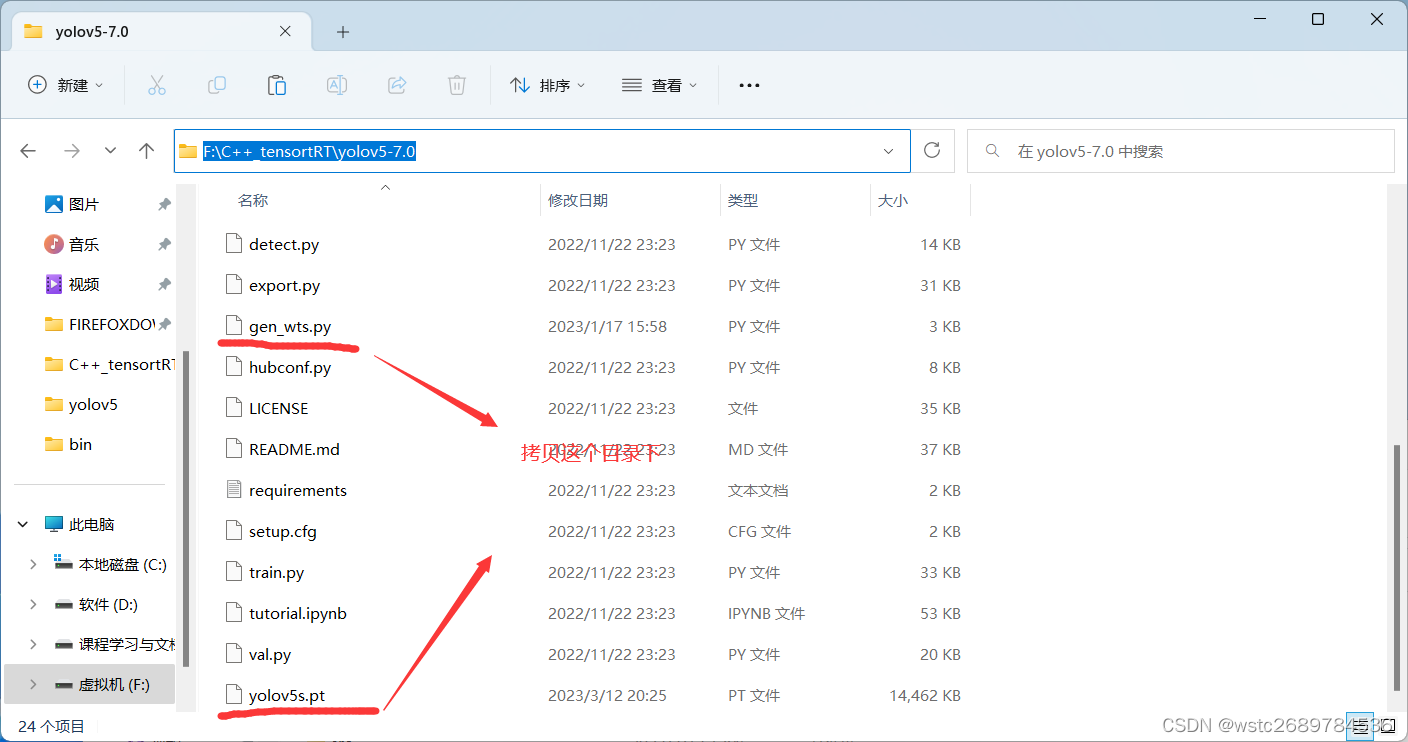1408x742 pixels.
Task: Refresh the yolov5-7.0 folder view
Action: (932, 151)
